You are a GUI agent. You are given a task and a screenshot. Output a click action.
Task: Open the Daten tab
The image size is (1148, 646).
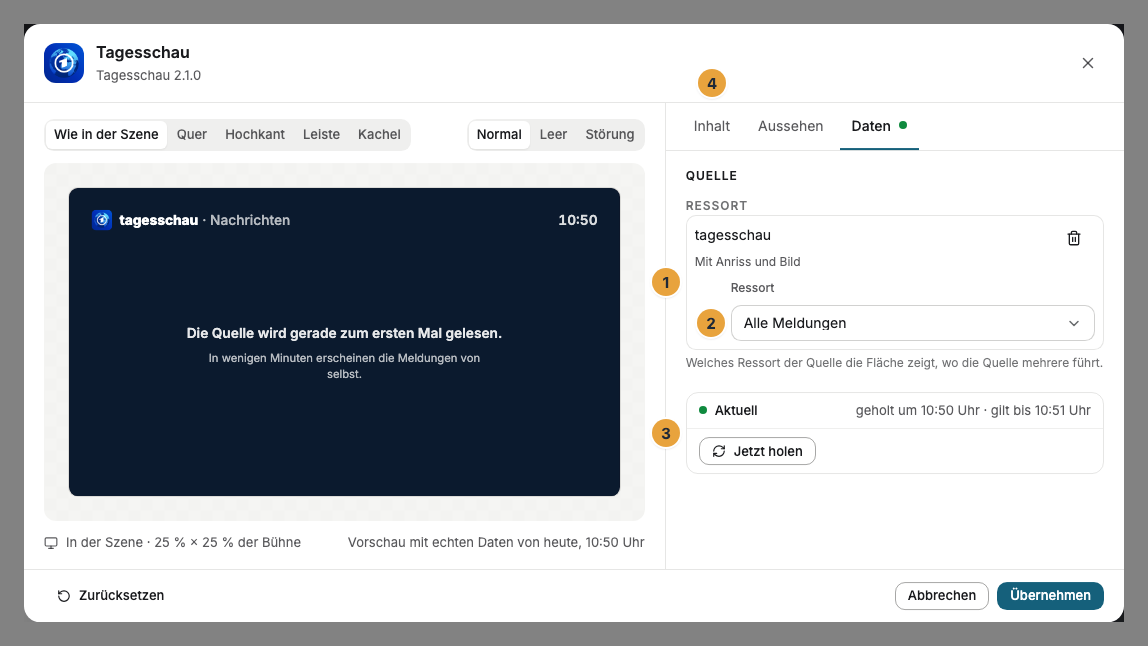point(879,126)
